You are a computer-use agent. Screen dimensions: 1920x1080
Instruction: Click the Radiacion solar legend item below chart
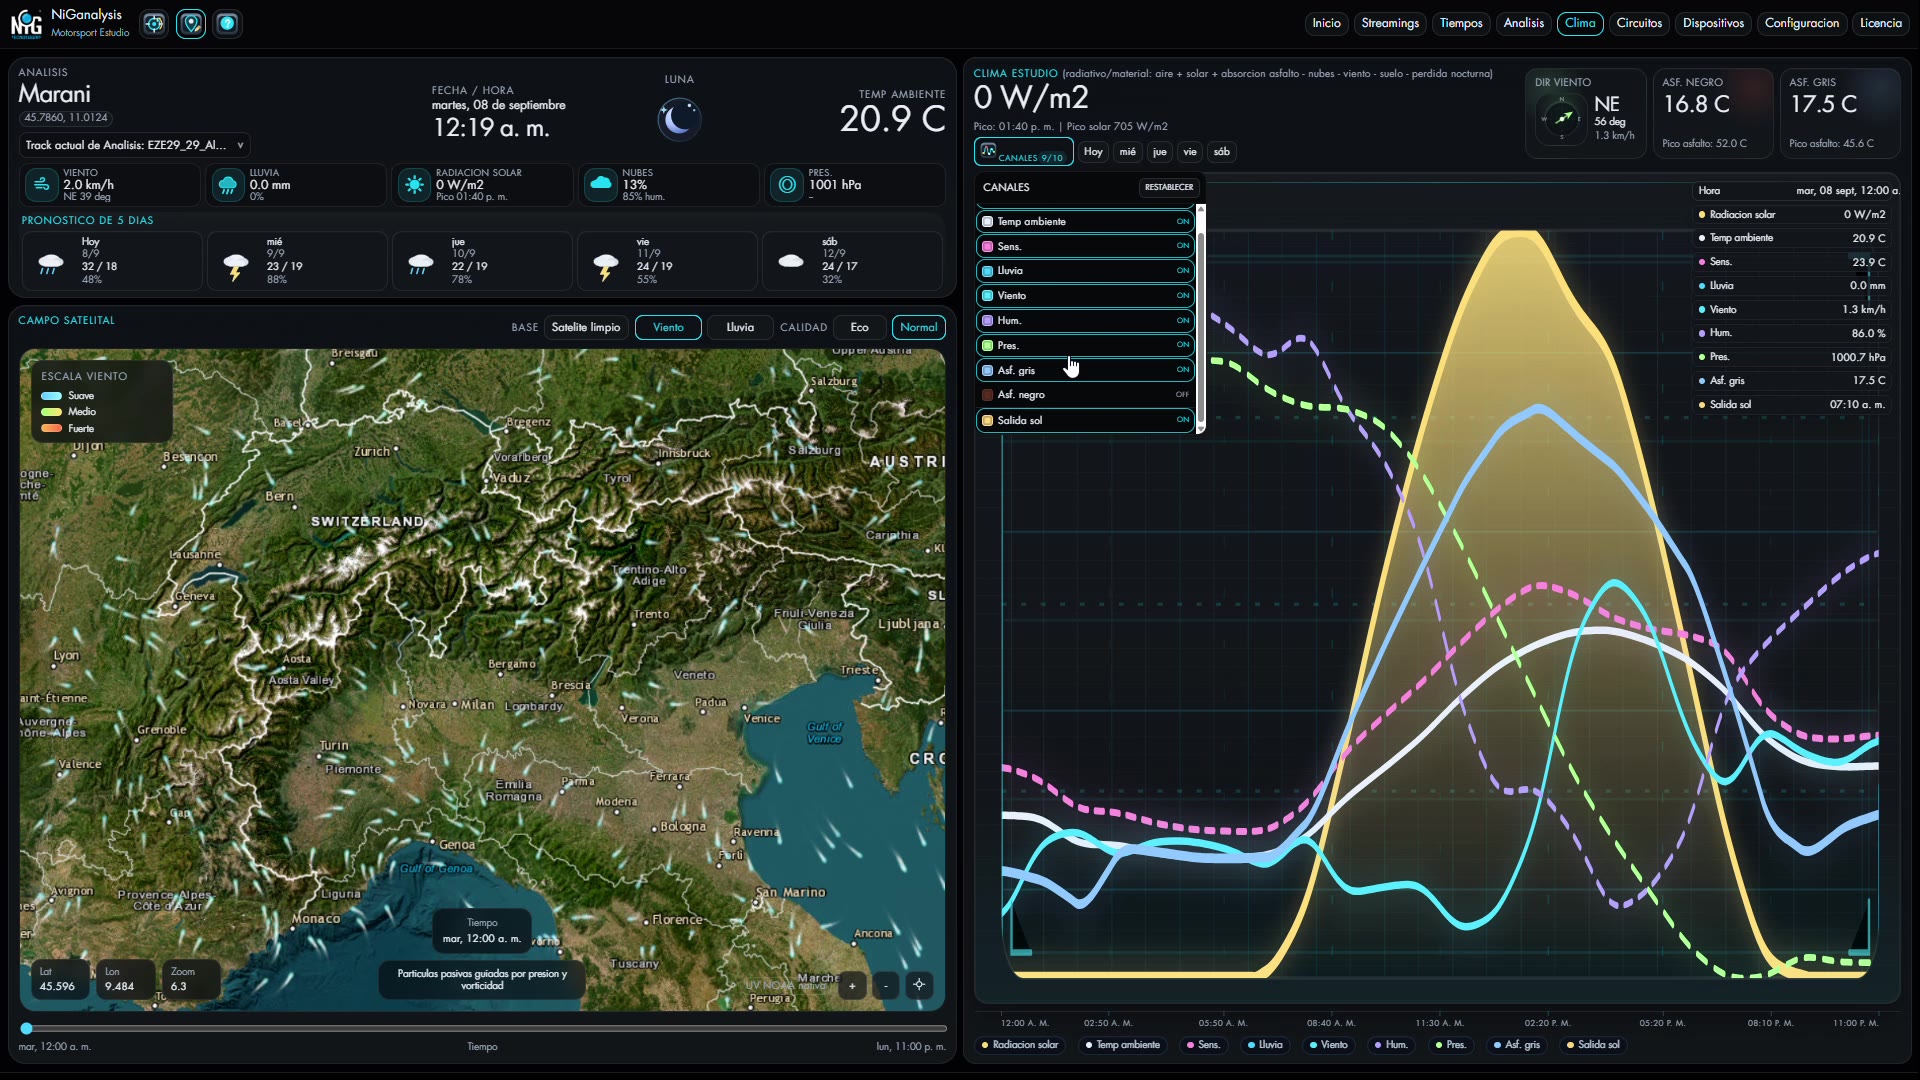click(x=1019, y=1045)
